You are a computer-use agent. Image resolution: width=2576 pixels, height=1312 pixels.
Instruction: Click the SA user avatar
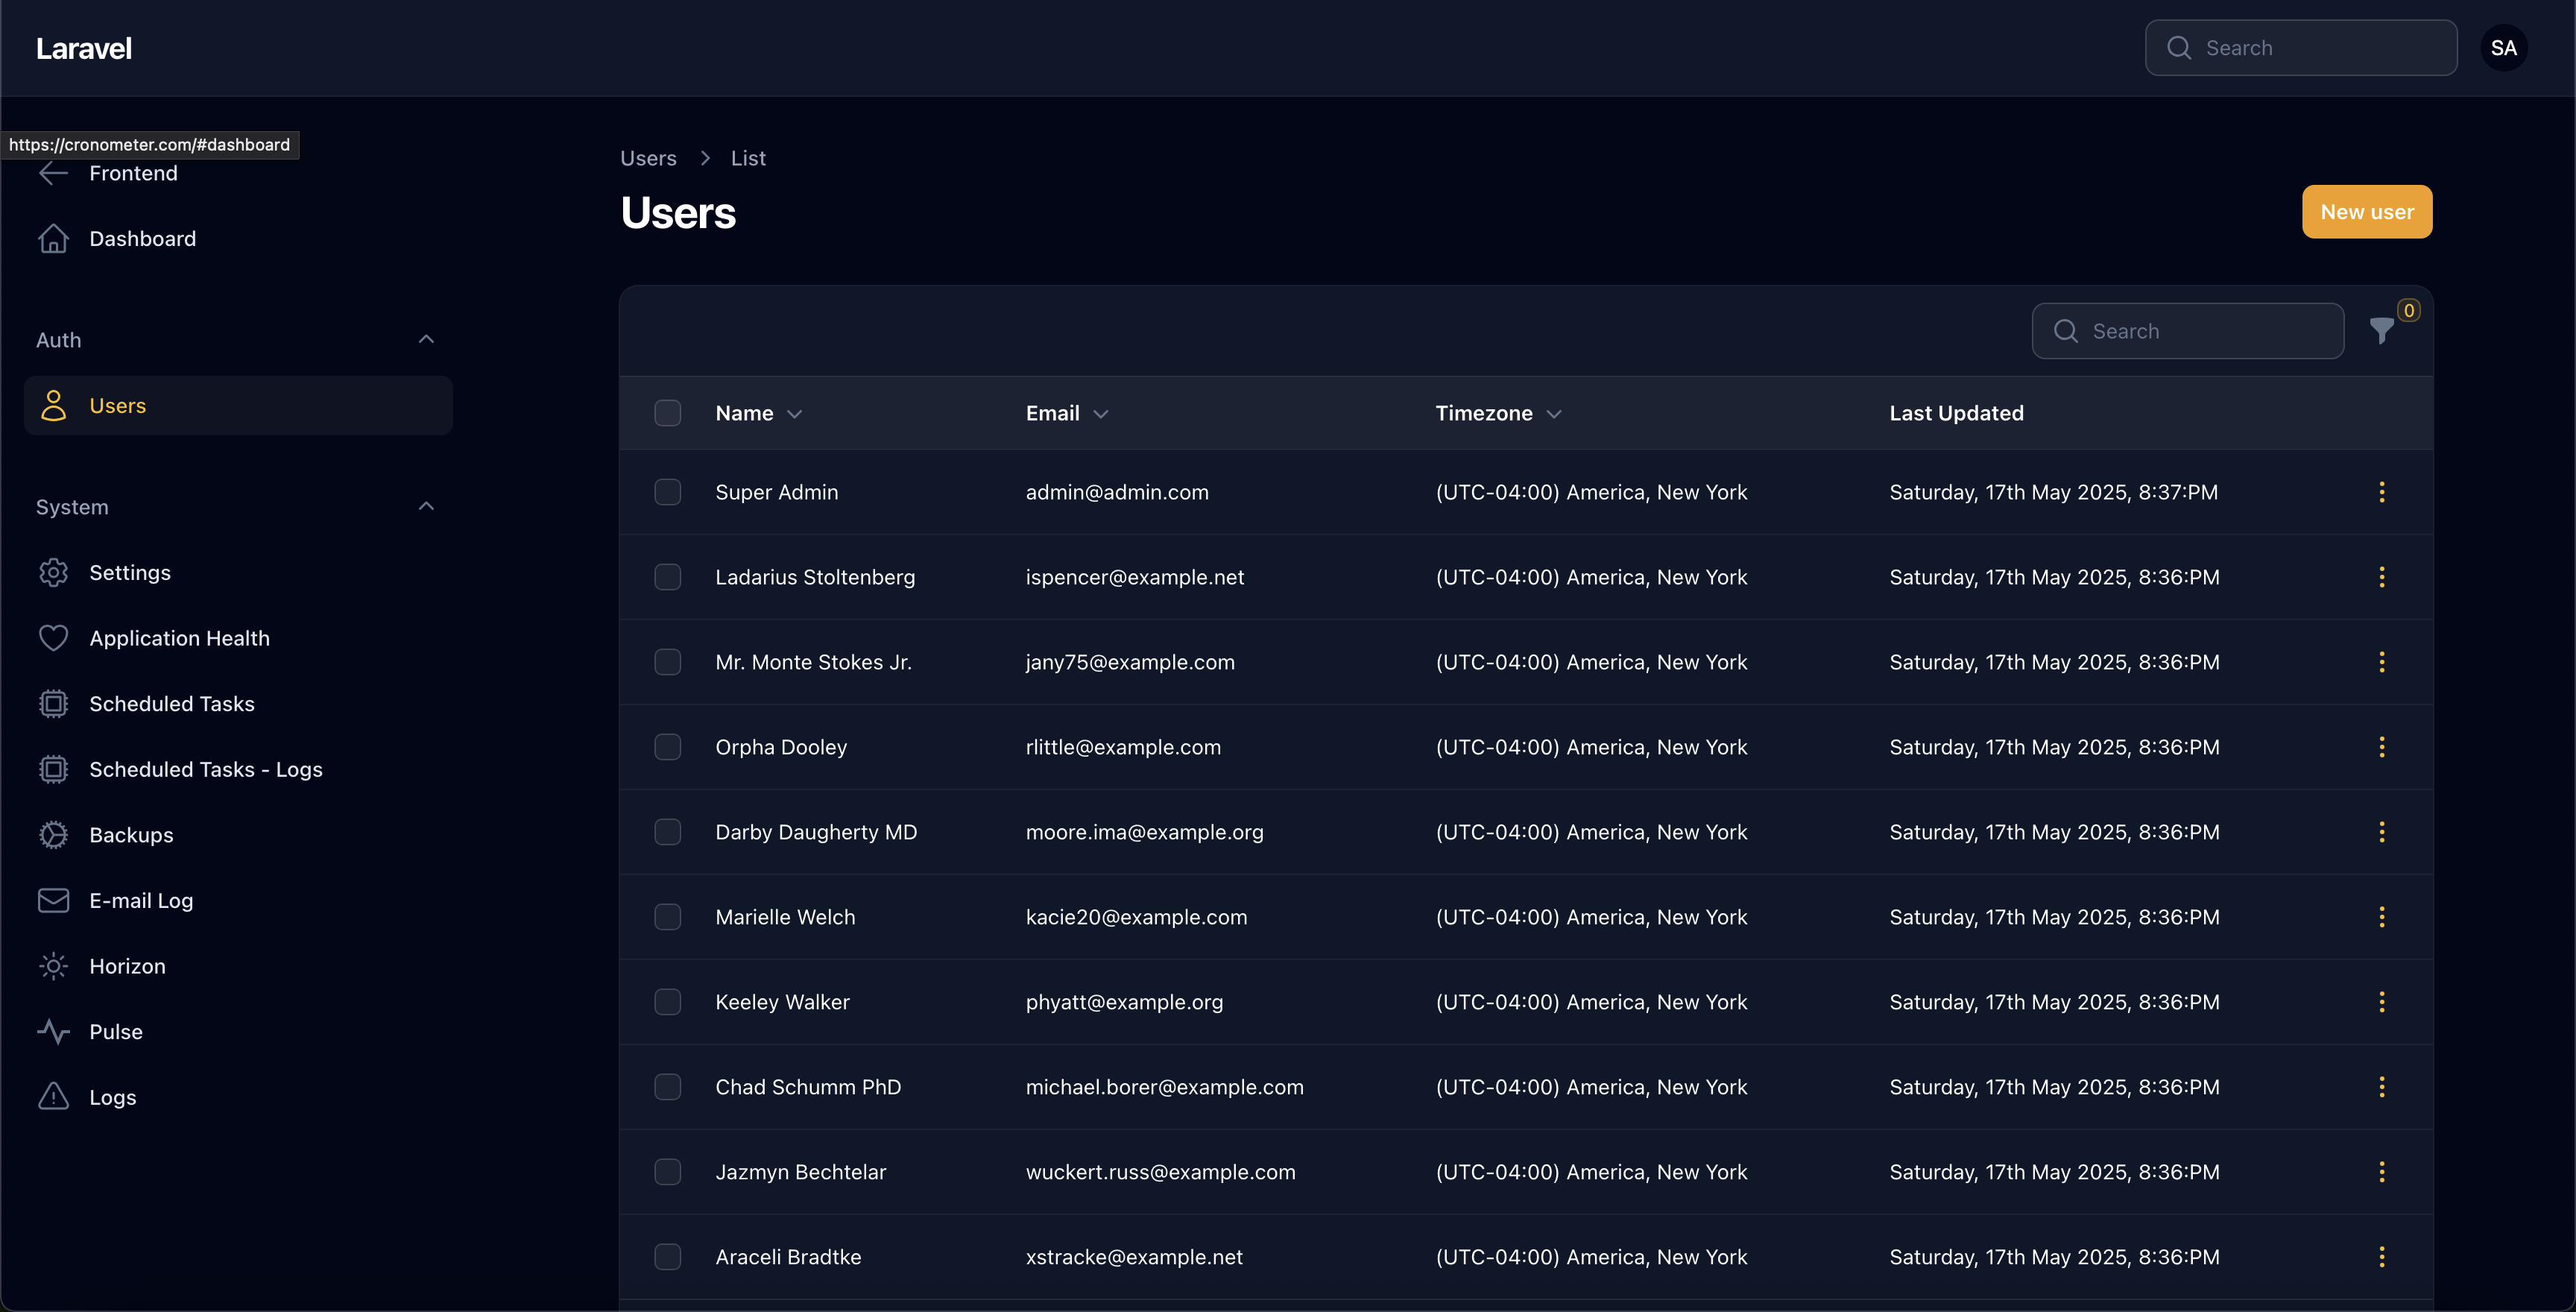point(2504,48)
